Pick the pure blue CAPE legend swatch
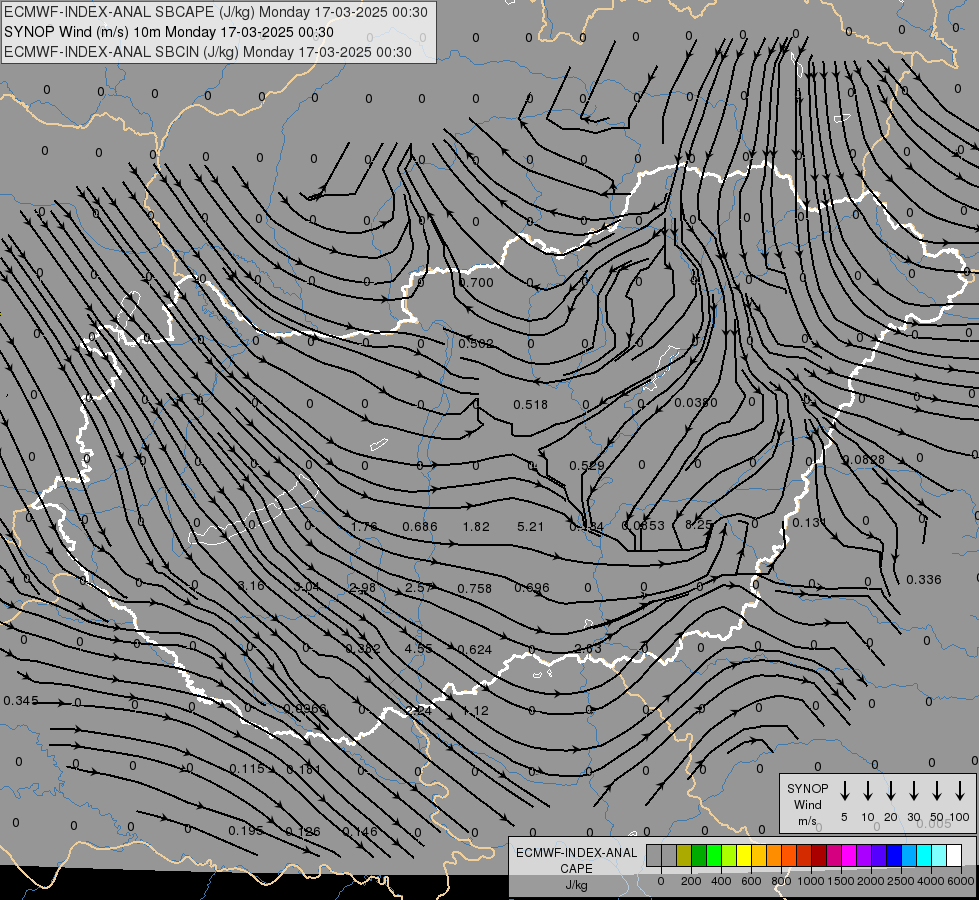 point(893,856)
